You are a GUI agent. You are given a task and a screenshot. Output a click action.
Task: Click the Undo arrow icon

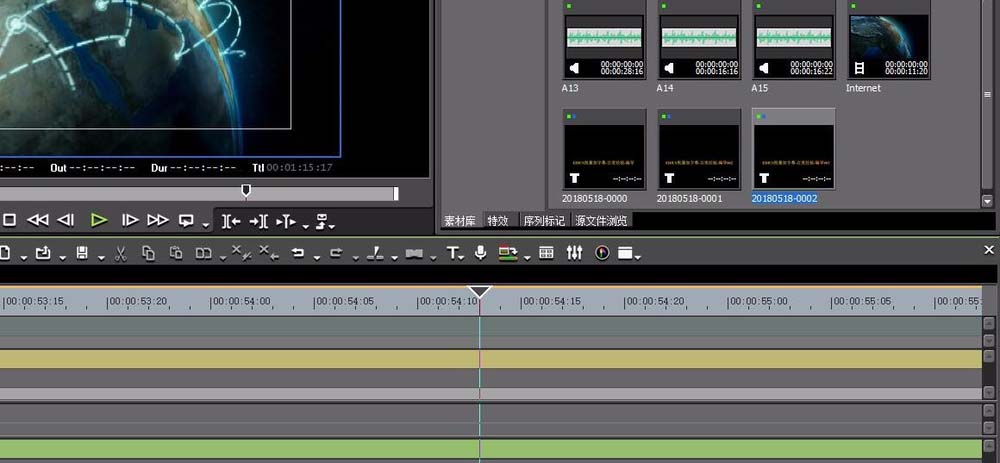tap(297, 253)
